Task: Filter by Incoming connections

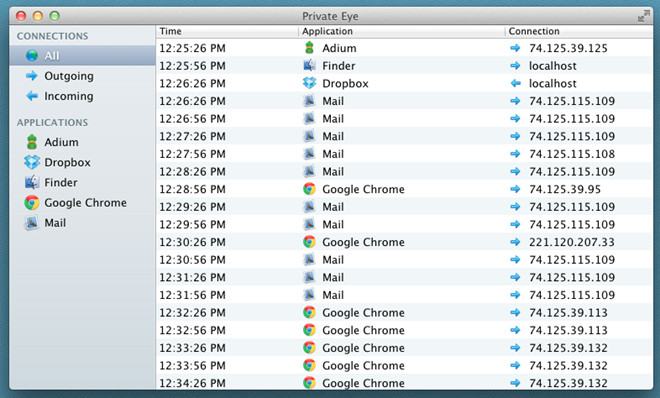Action: pyautogui.click(x=82, y=96)
